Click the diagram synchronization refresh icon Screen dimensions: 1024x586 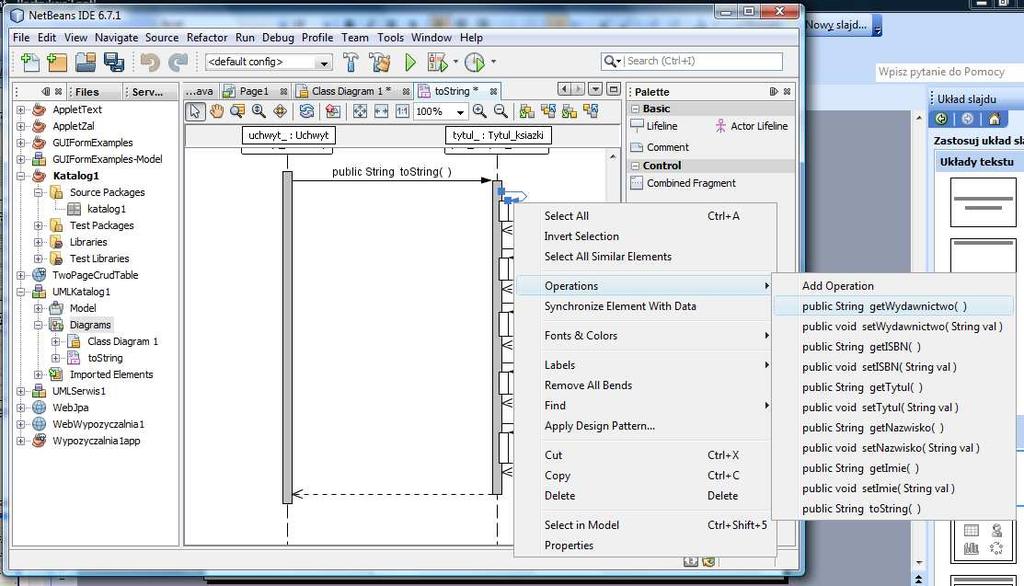[x=306, y=111]
